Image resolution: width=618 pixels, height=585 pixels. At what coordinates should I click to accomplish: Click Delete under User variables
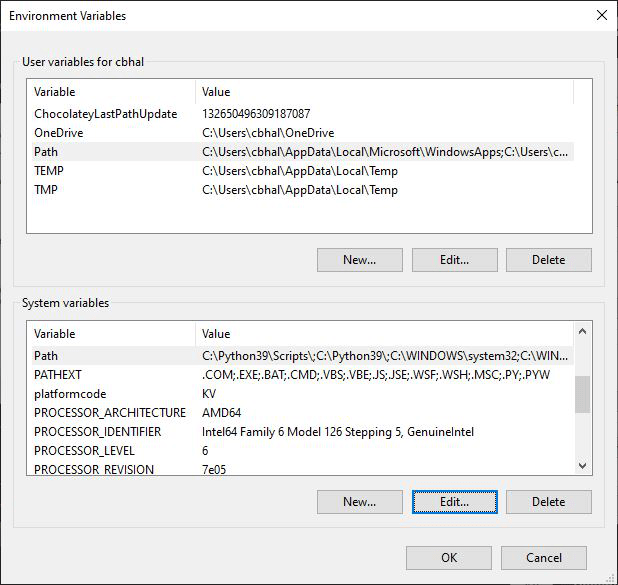pos(548,260)
